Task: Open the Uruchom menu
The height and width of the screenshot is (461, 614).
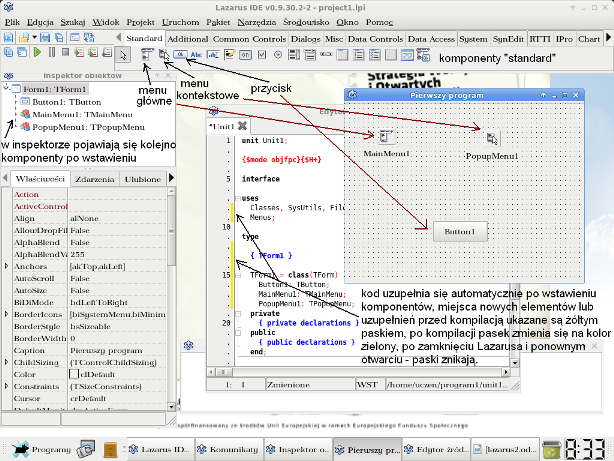Action: [x=181, y=22]
